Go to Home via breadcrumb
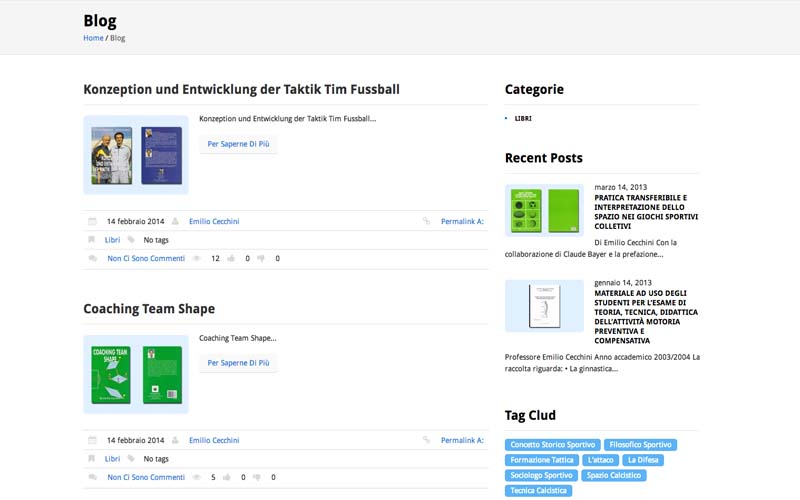Viewport: 800px width, 500px height. pyautogui.click(x=93, y=38)
